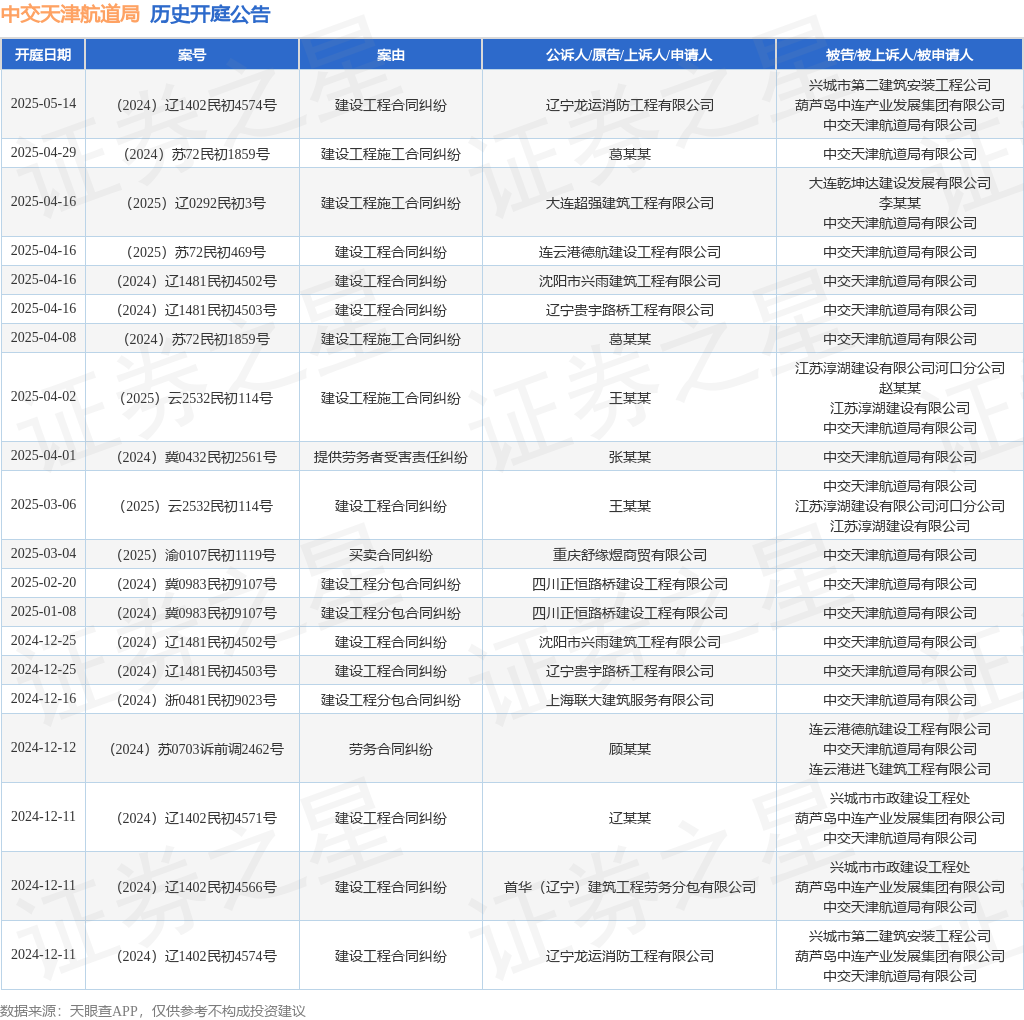
Task: Click the date 2025-04-02
Action: coord(43,397)
